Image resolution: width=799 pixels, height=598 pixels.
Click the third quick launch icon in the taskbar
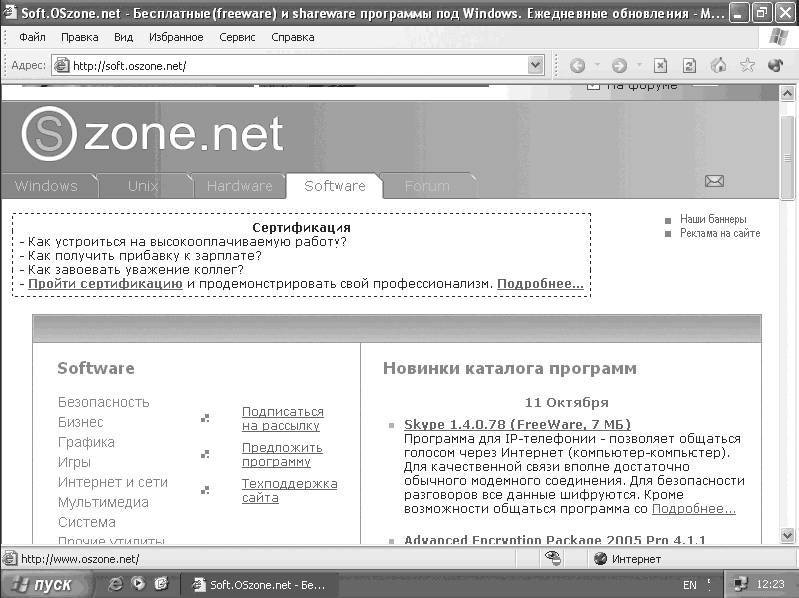click(161, 584)
